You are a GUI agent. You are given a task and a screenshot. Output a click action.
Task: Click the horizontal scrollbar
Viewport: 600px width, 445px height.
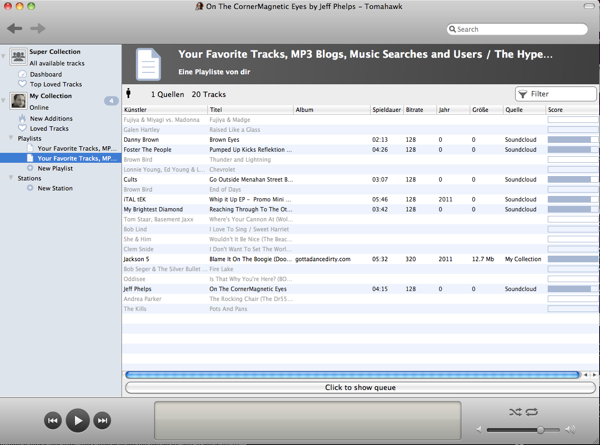tap(352, 375)
